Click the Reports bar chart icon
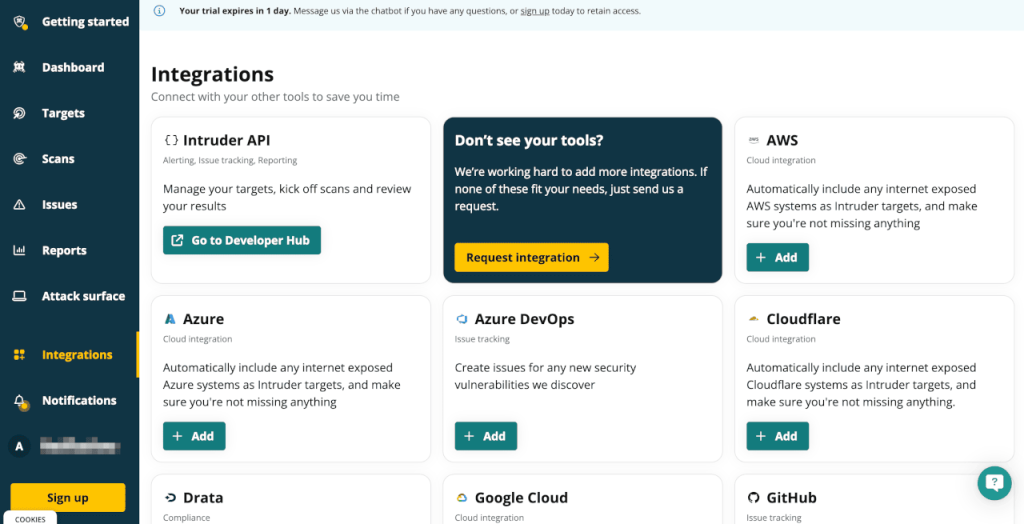 click(x=20, y=250)
